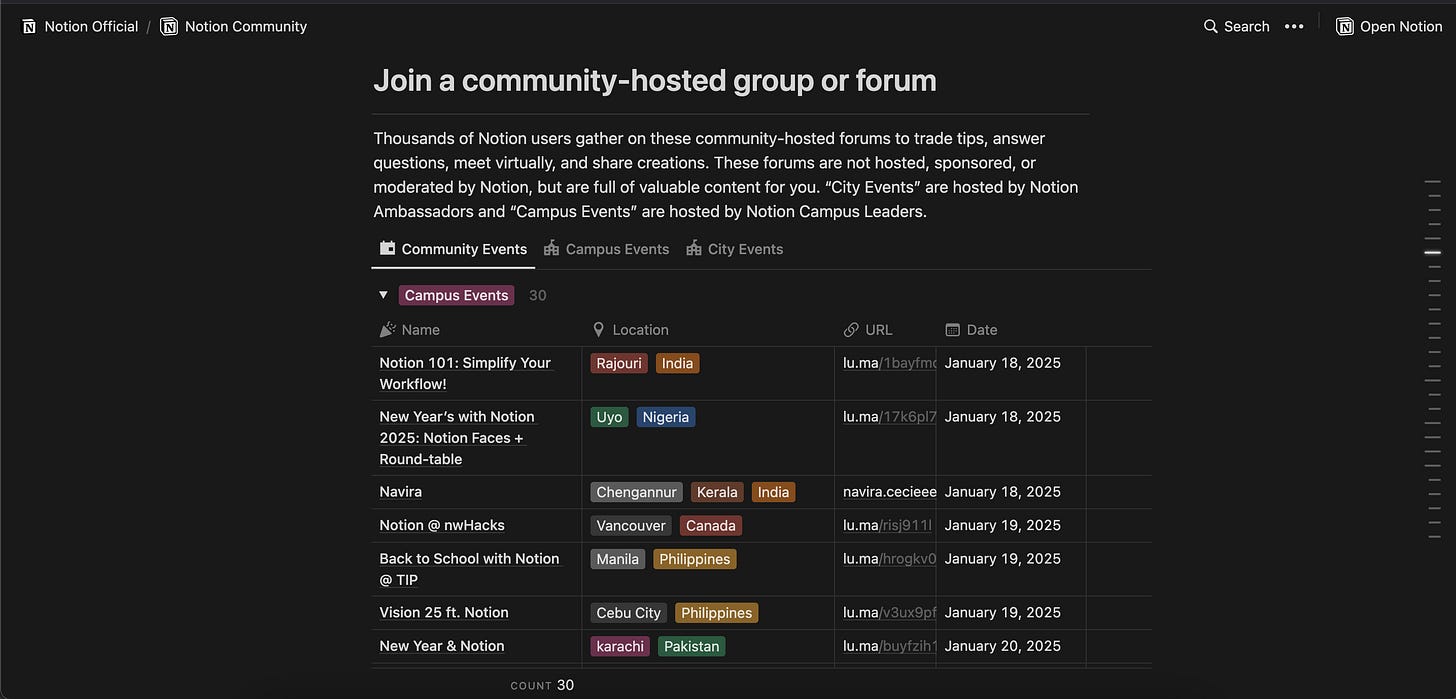Click the Location column pin icon
The height and width of the screenshot is (699, 1456).
(x=598, y=329)
